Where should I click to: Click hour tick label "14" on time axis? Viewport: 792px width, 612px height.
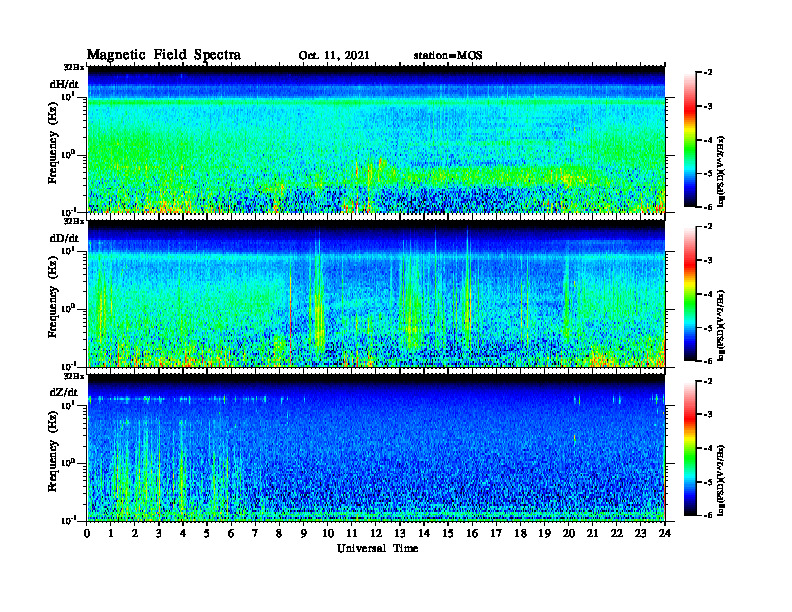(424, 534)
